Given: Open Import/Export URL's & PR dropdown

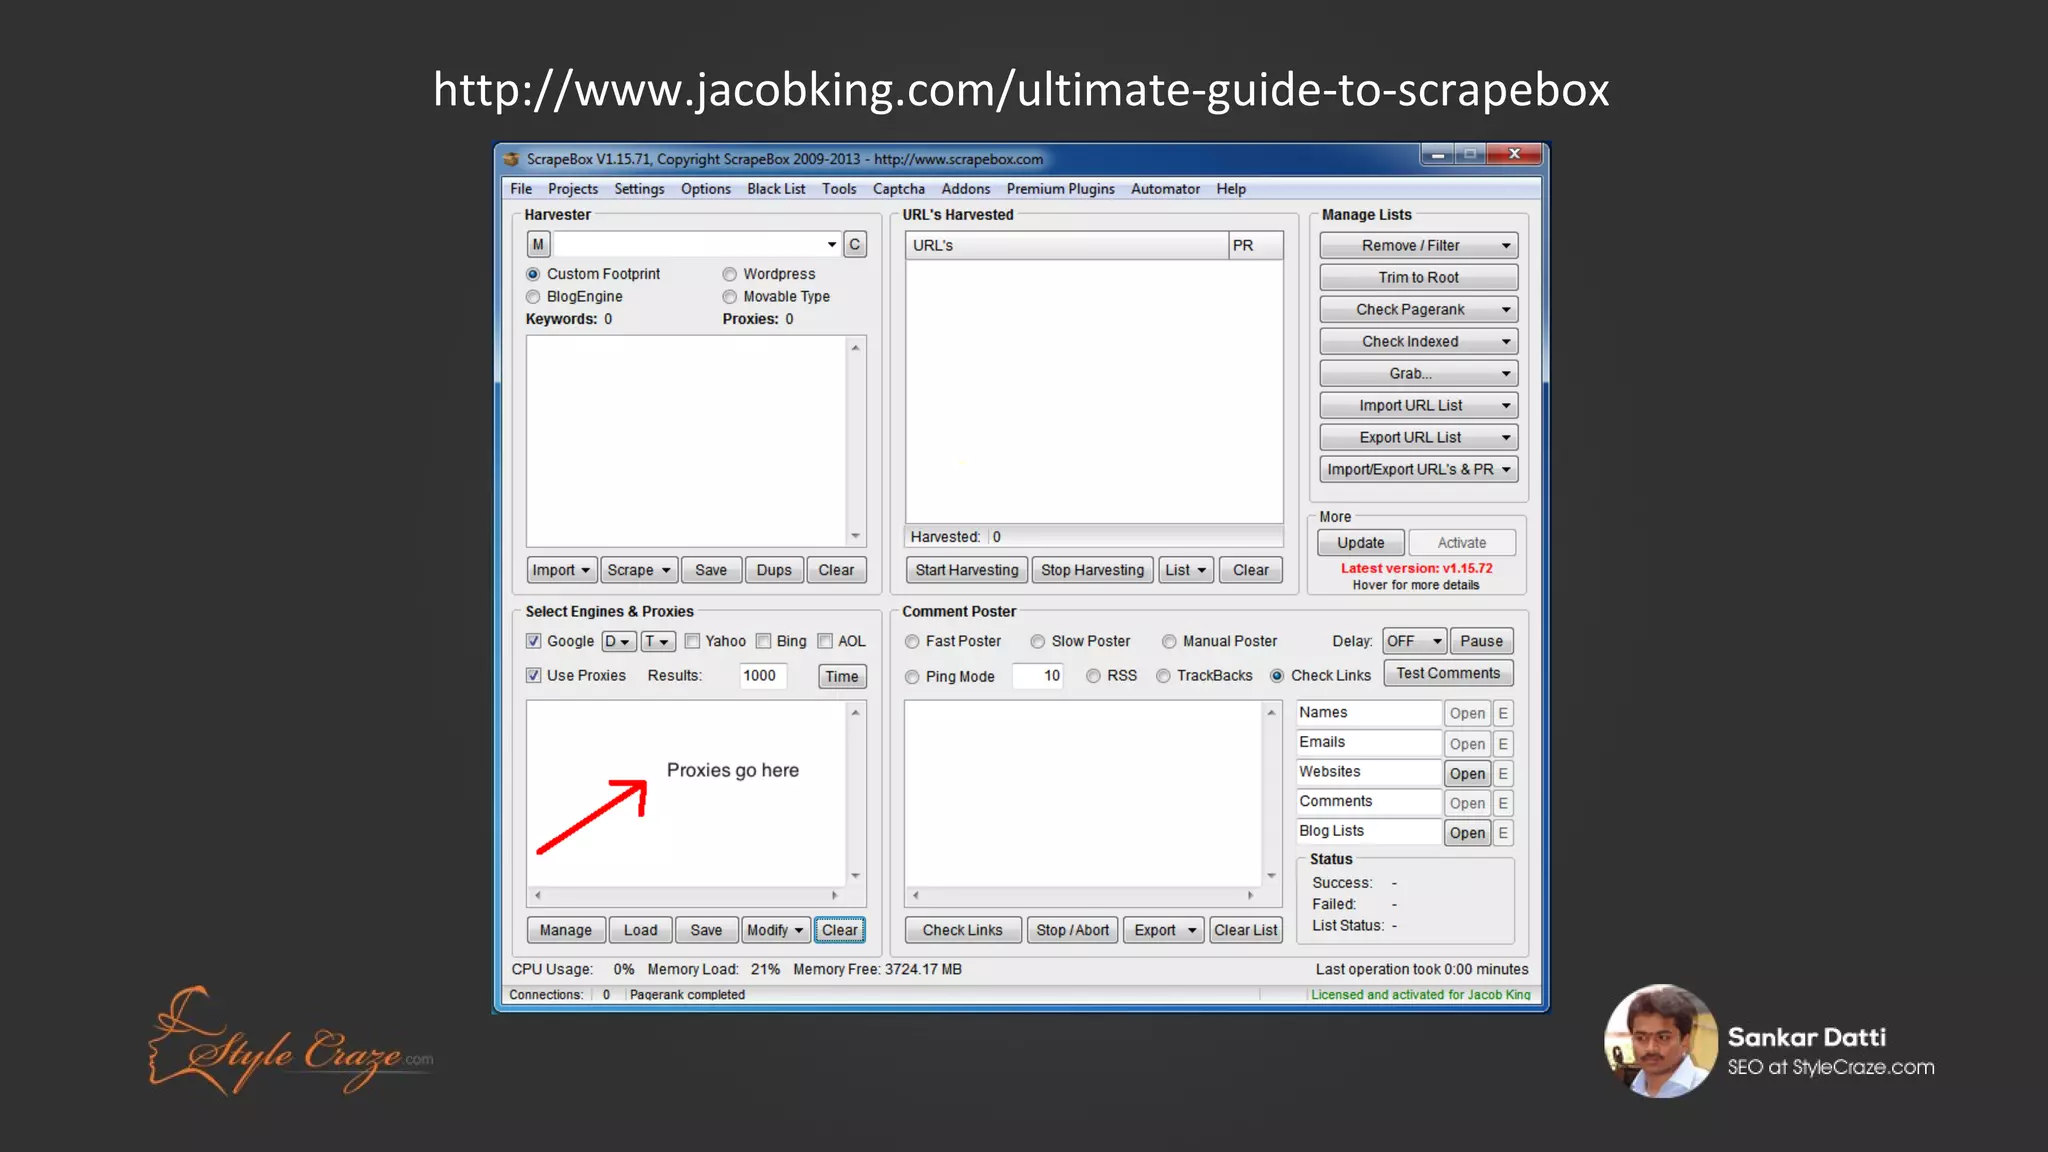Looking at the screenshot, I should [1418, 470].
